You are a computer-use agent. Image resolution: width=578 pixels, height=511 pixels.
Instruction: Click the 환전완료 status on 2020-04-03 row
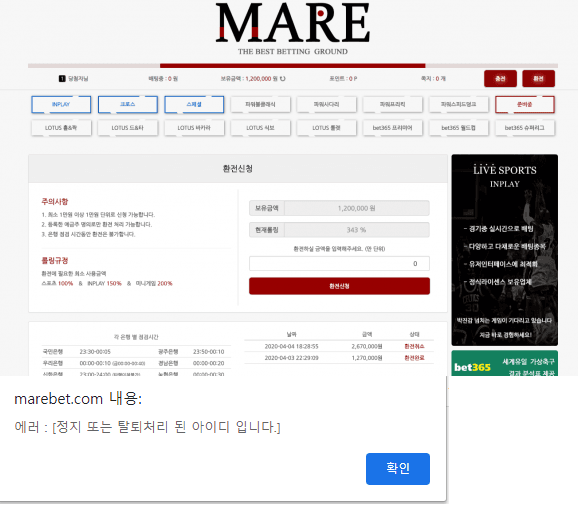pos(414,358)
